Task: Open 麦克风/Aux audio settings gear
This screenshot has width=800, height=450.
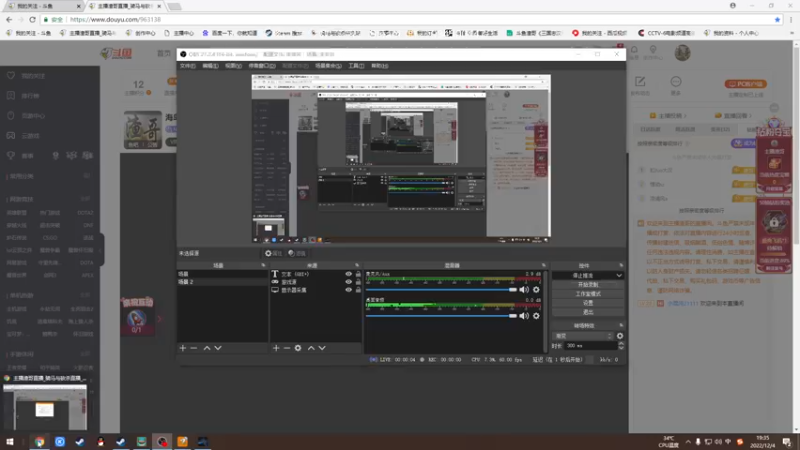Action: point(536,290)
